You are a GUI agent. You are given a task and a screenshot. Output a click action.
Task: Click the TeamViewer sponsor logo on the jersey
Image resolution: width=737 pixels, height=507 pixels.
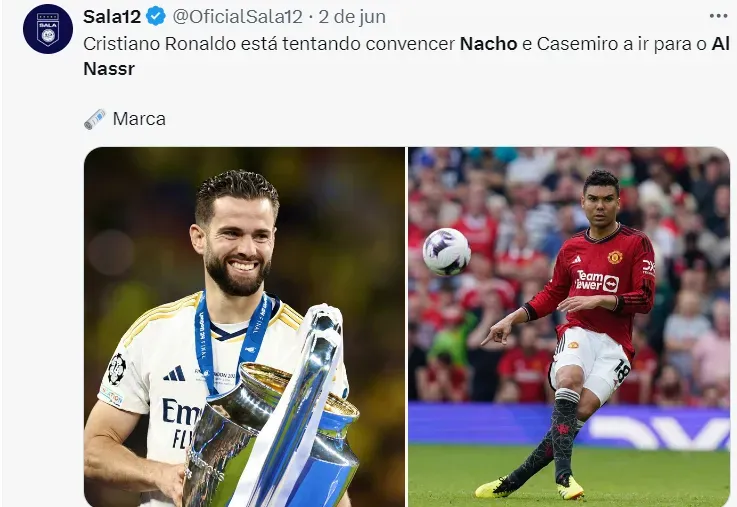click(x=597, y=281)
